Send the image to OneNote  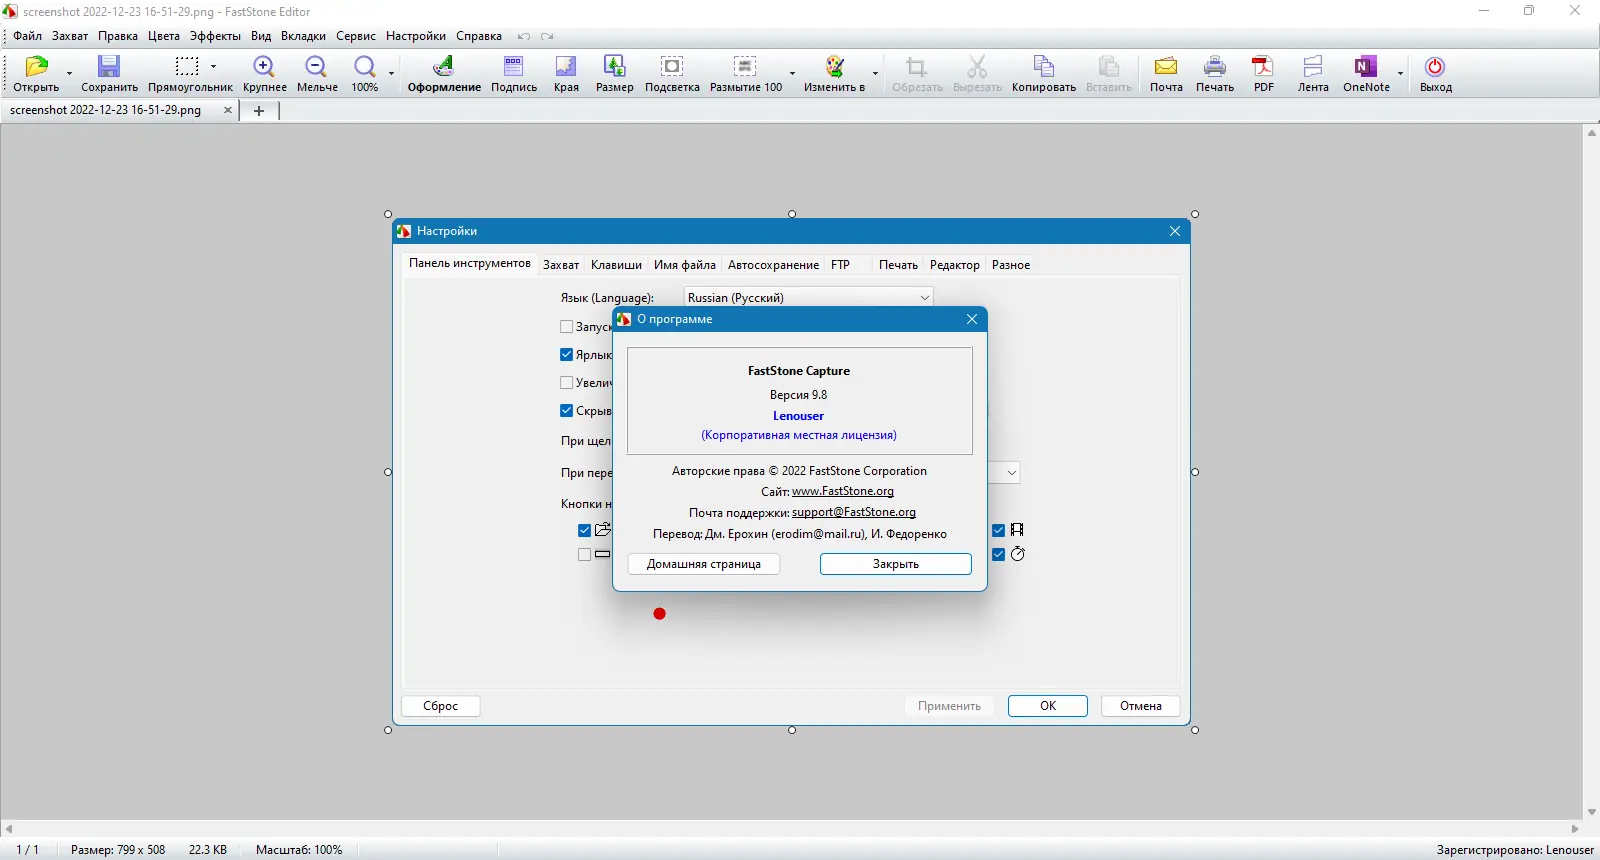tap(1366, 67)
